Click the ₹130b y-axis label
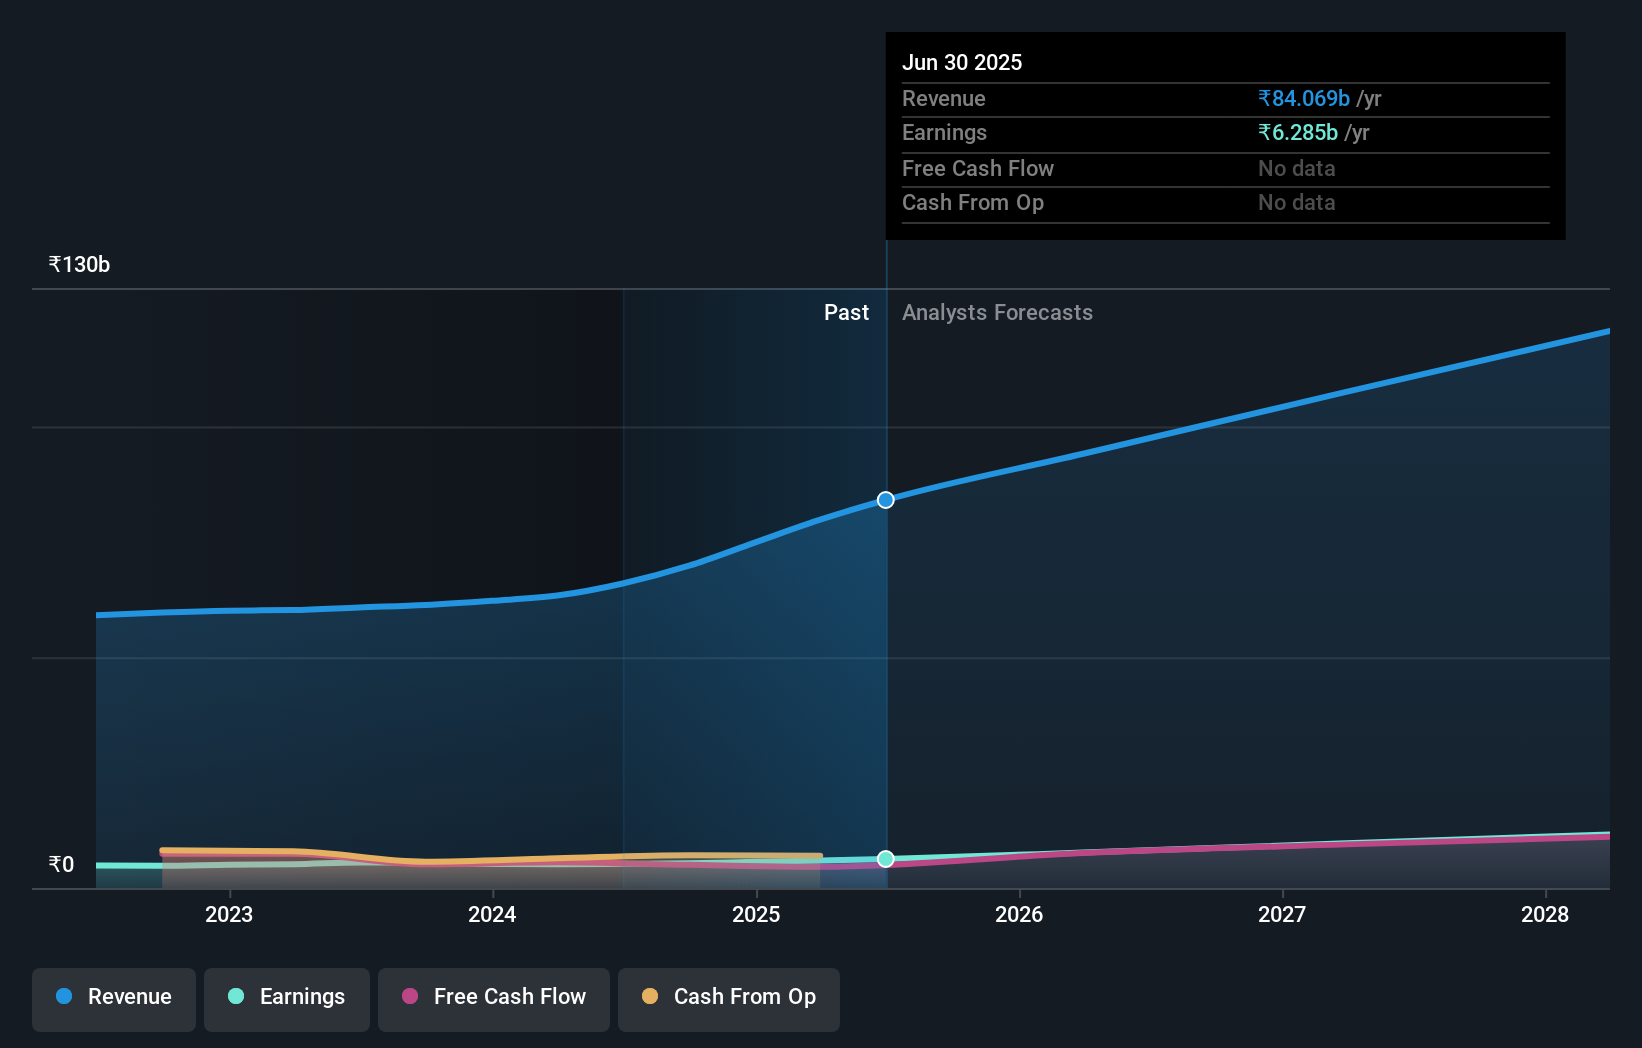The image size is (1642, 1048). coord(79,265)
